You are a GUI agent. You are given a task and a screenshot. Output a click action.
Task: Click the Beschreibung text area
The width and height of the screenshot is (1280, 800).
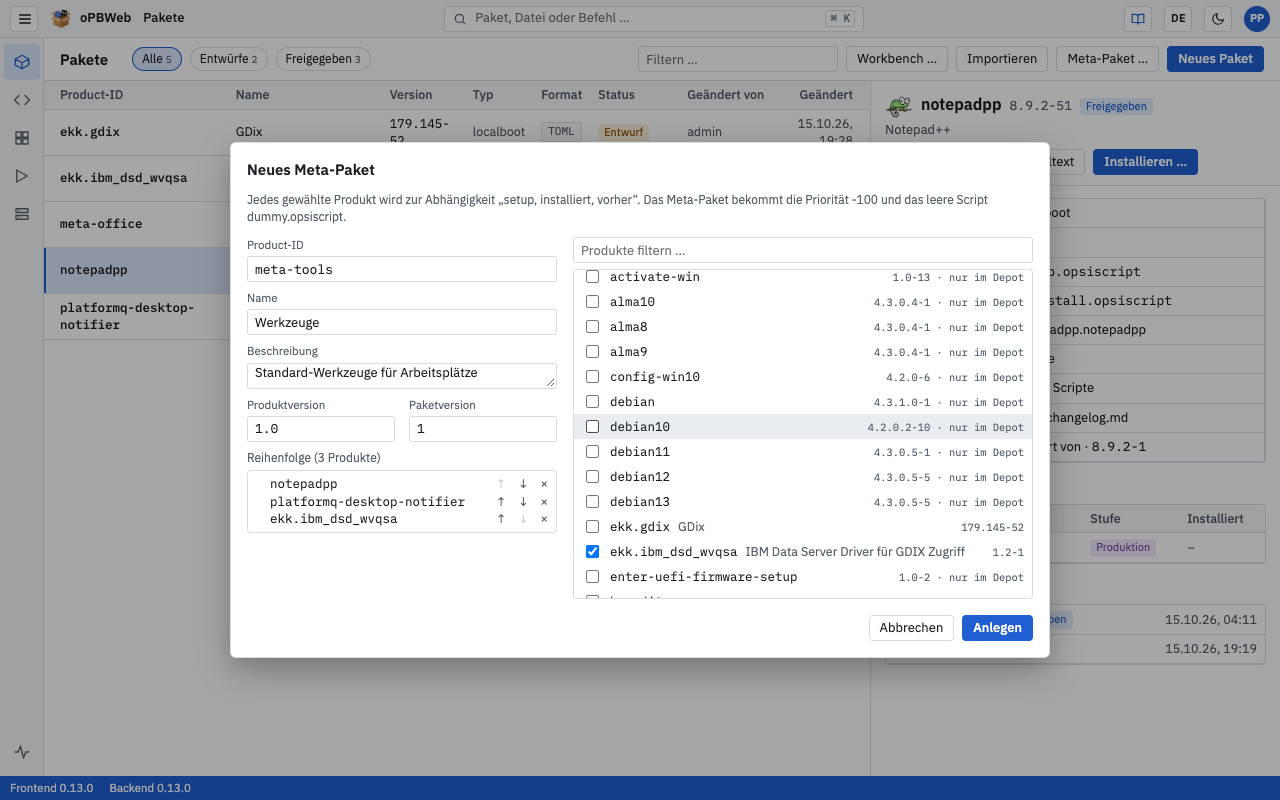tap(402, 375)
